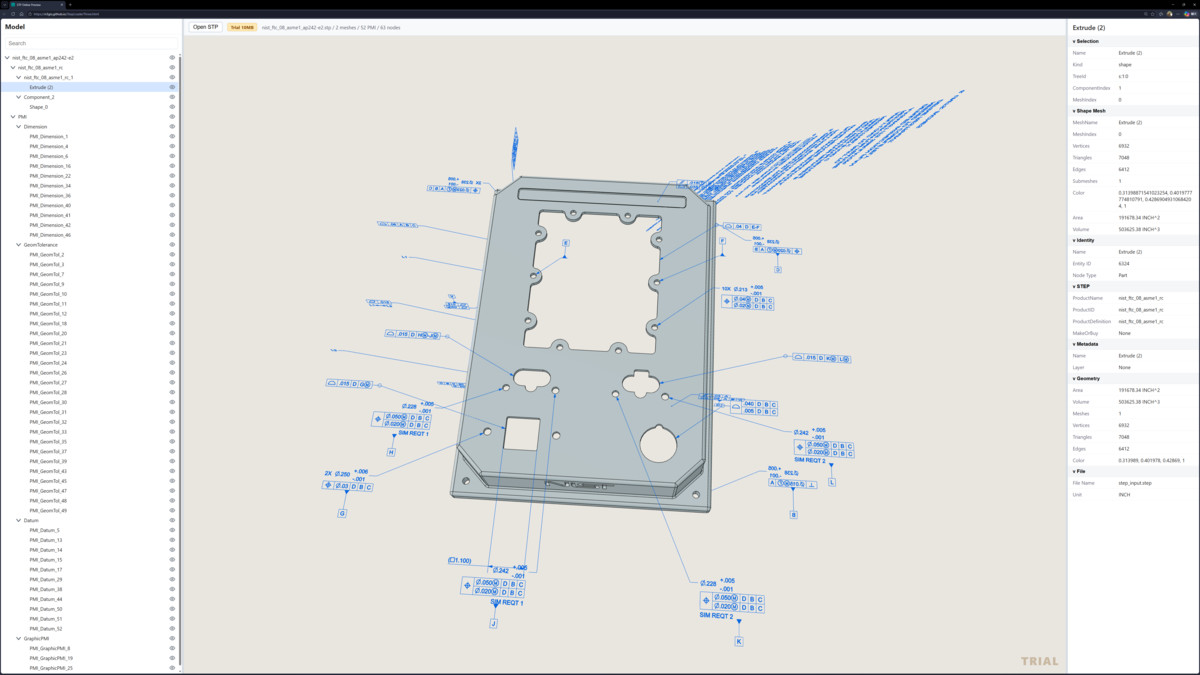Collapse the Geometry properties section
The image size is (1200, 675).
pyautogui.click(x=1133, y=379)
